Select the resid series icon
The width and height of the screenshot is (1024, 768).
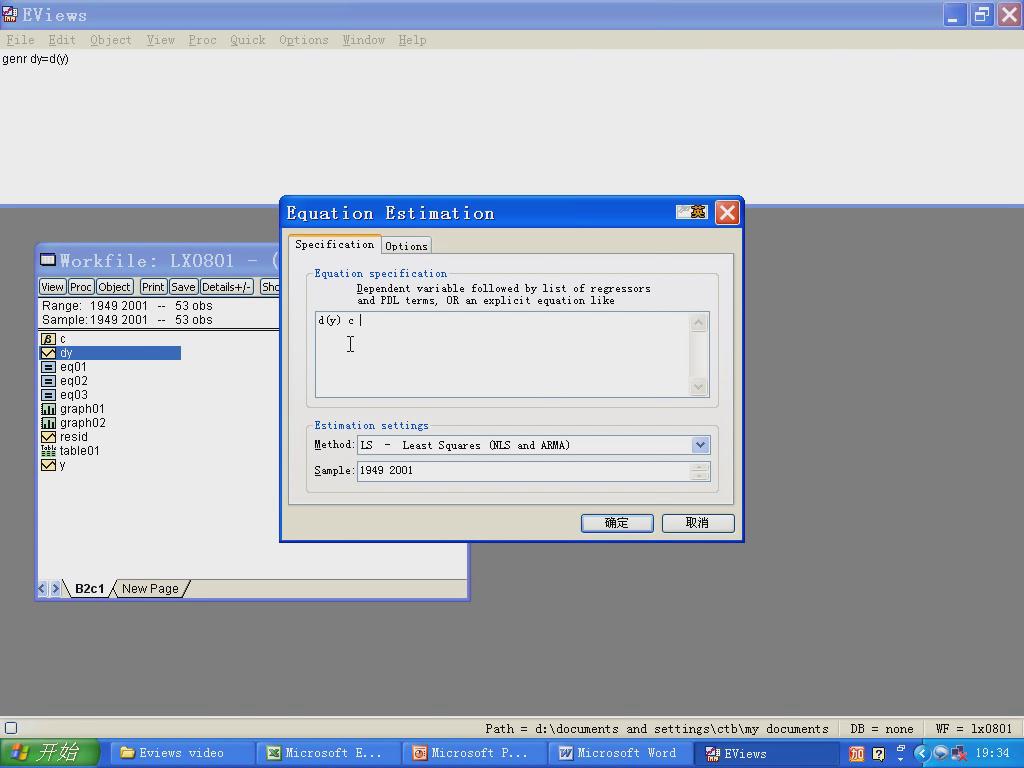pos(48,437)
